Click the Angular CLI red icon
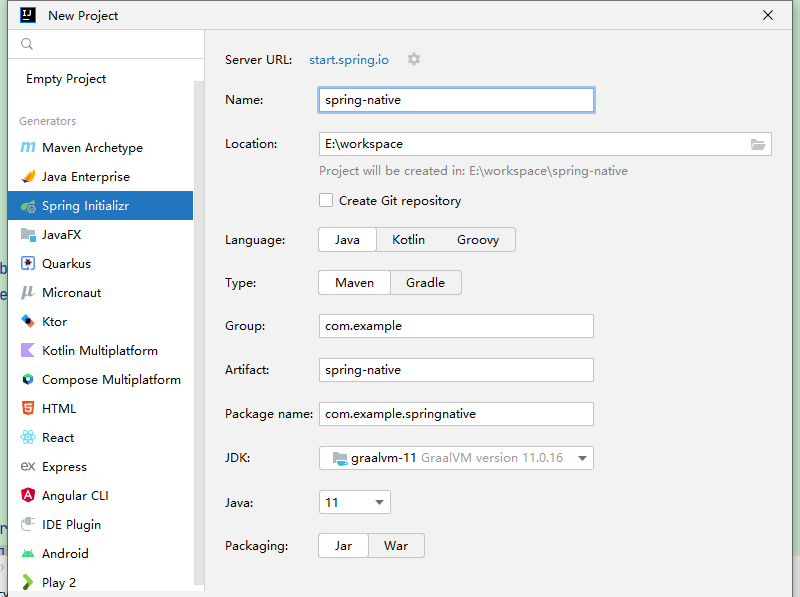Screen dimensions: 800x597 click(x=28, y=495)
